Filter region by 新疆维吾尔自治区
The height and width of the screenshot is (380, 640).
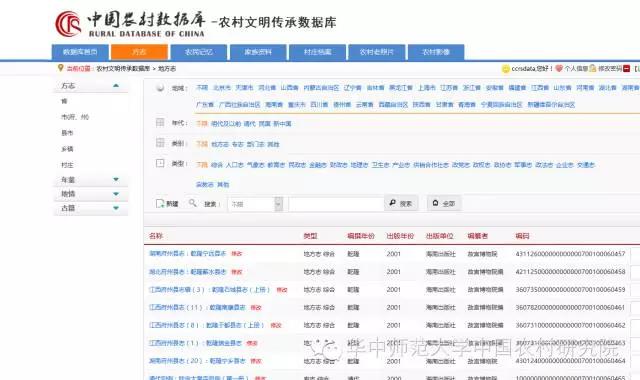point(551,105)
